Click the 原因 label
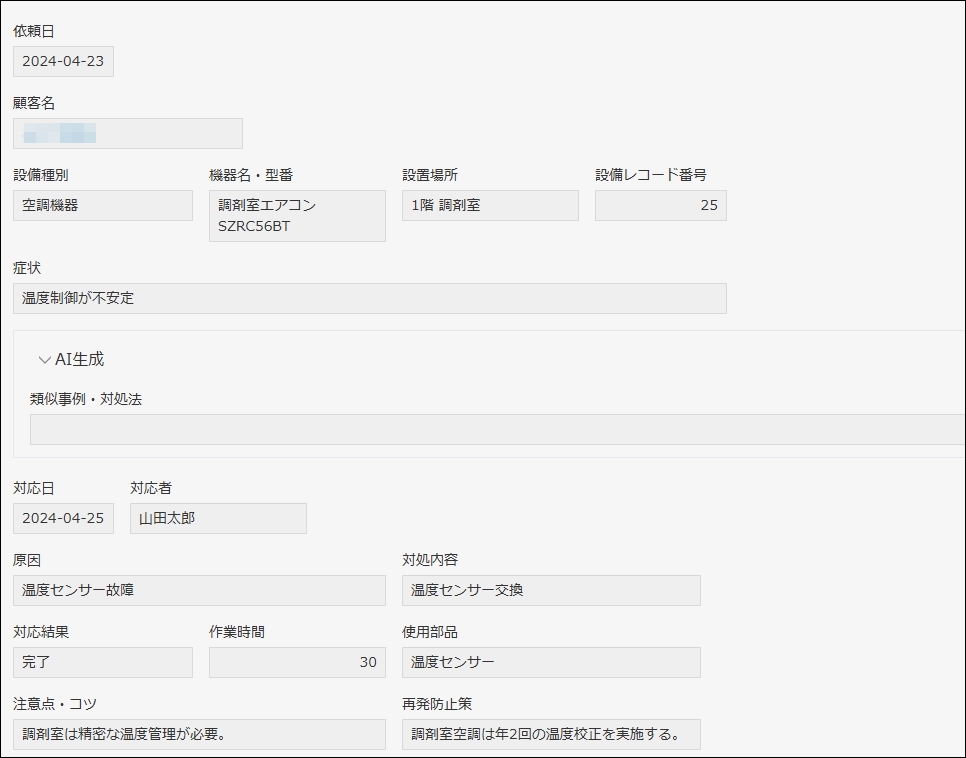Image resolution: width=966 pixels, height=758 pixels. click(27, 560)
